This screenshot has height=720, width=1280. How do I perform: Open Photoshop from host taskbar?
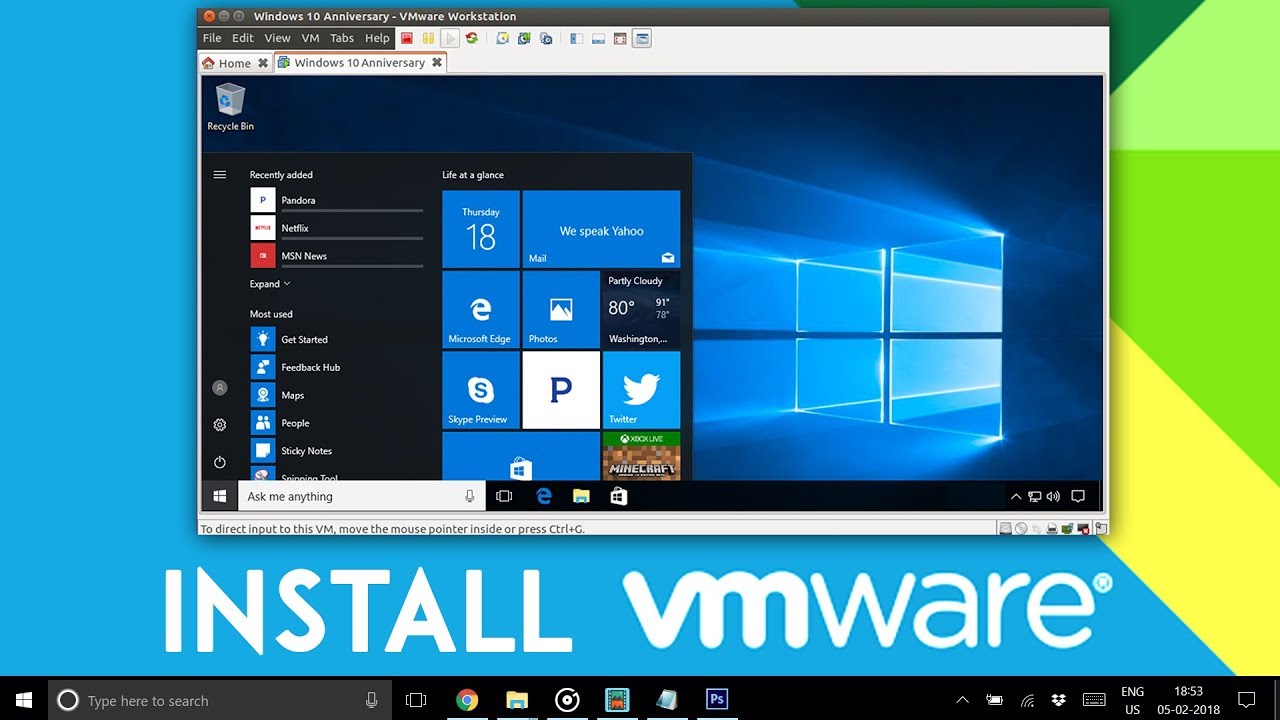[717, 700]
